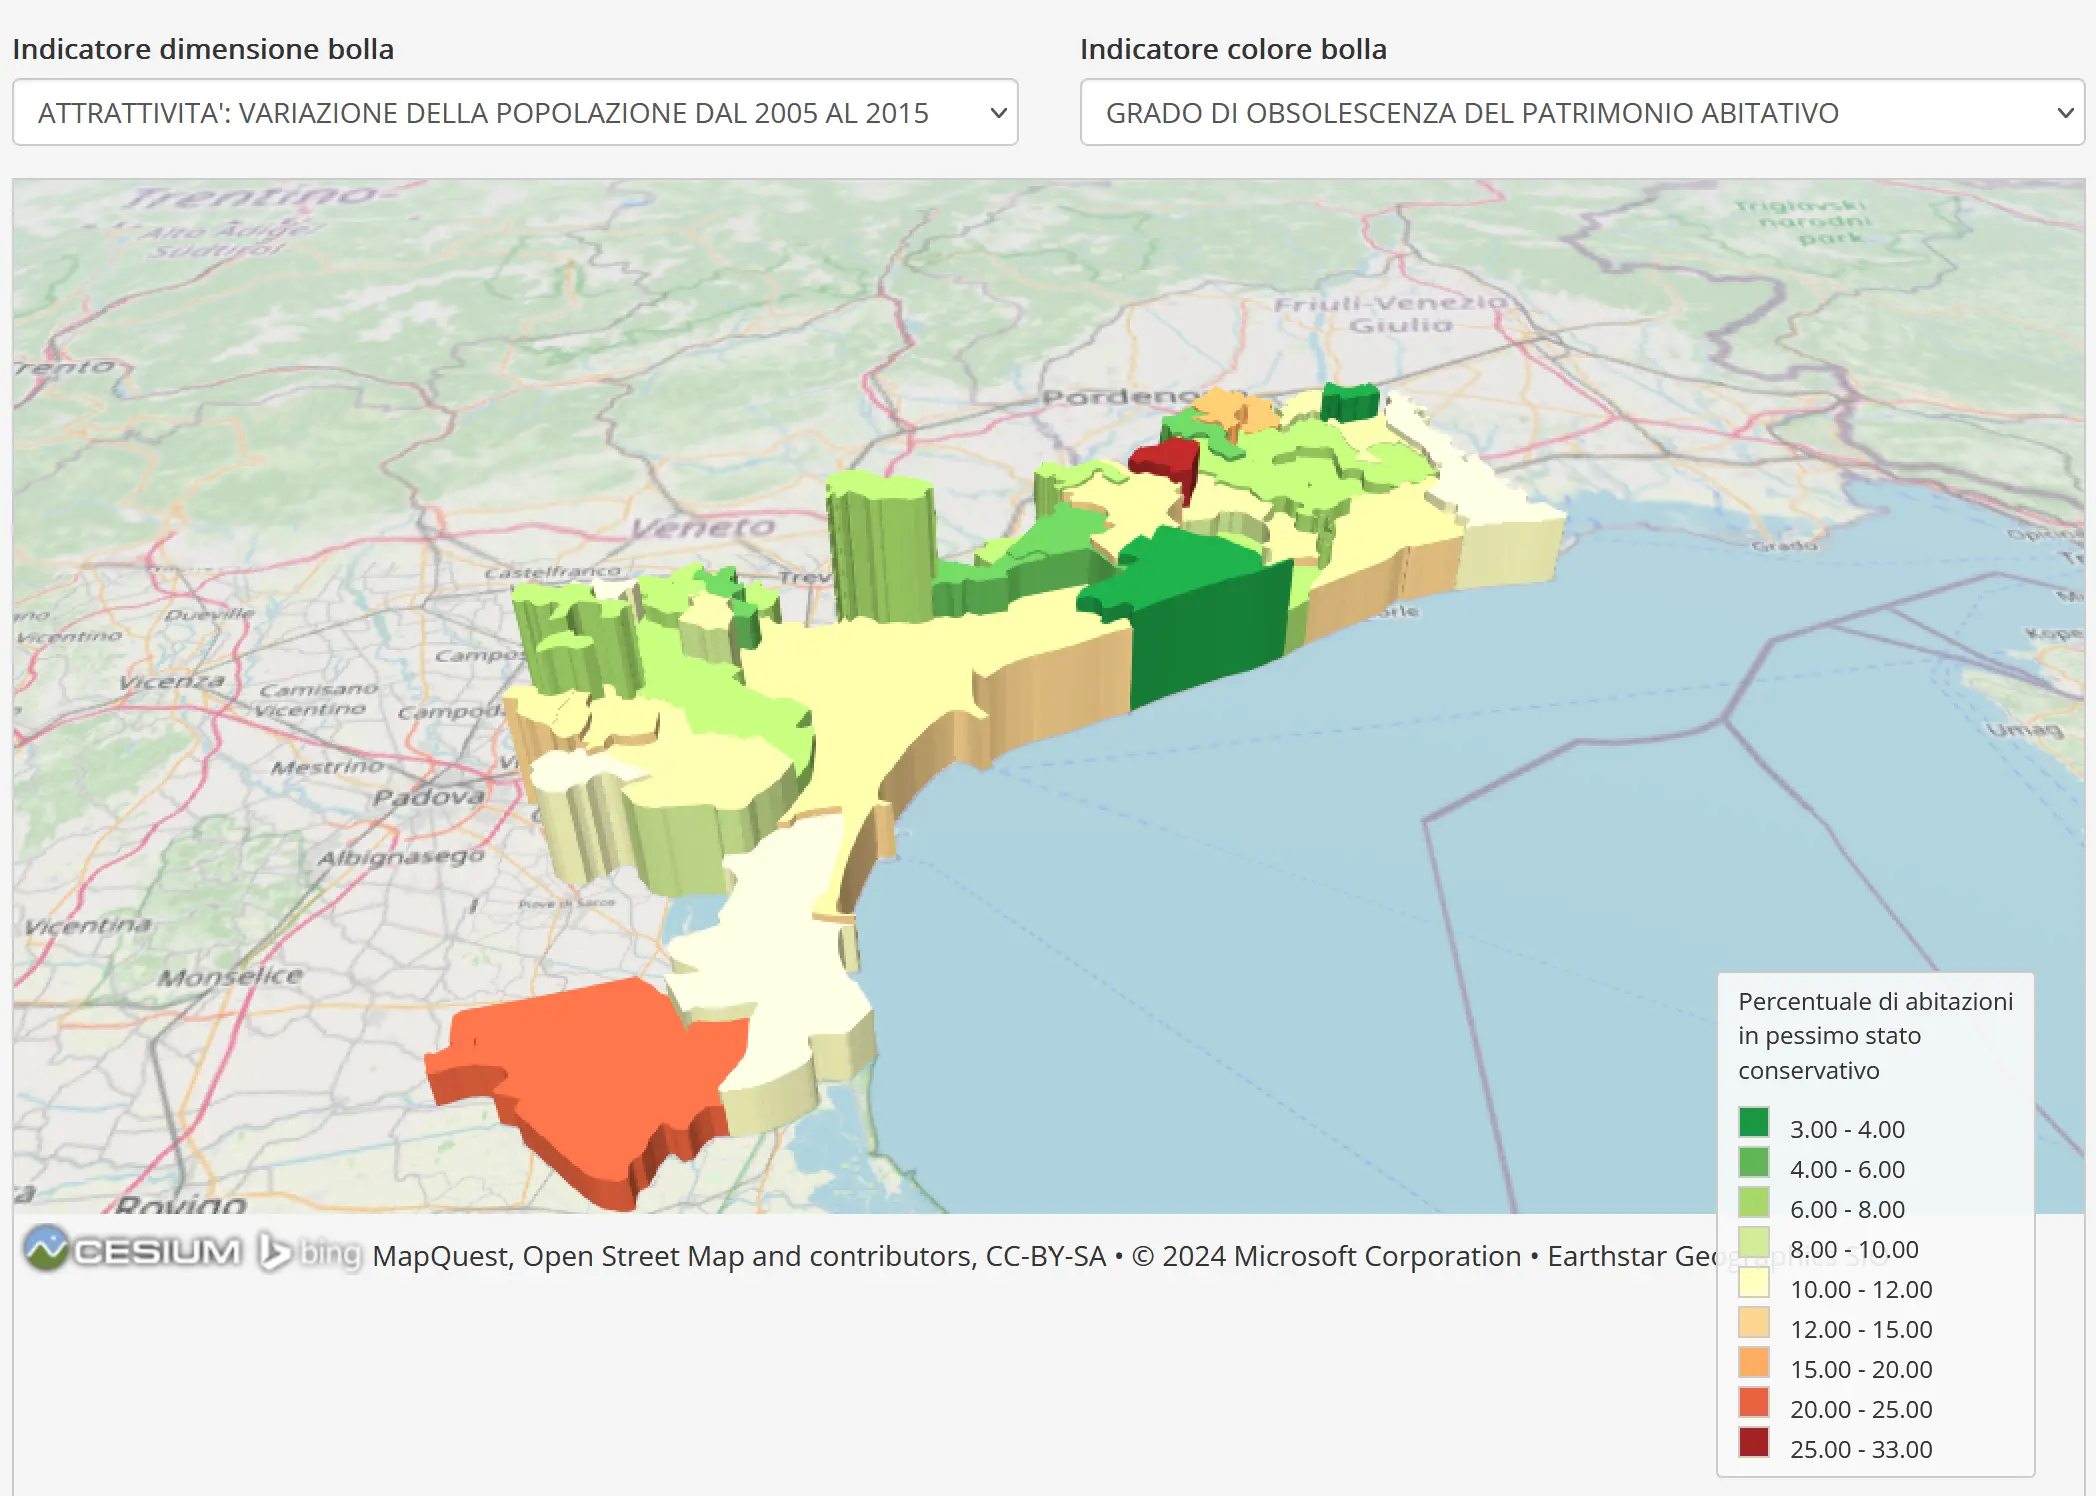Click the 'Veneto' region label

tap(703, 527)
